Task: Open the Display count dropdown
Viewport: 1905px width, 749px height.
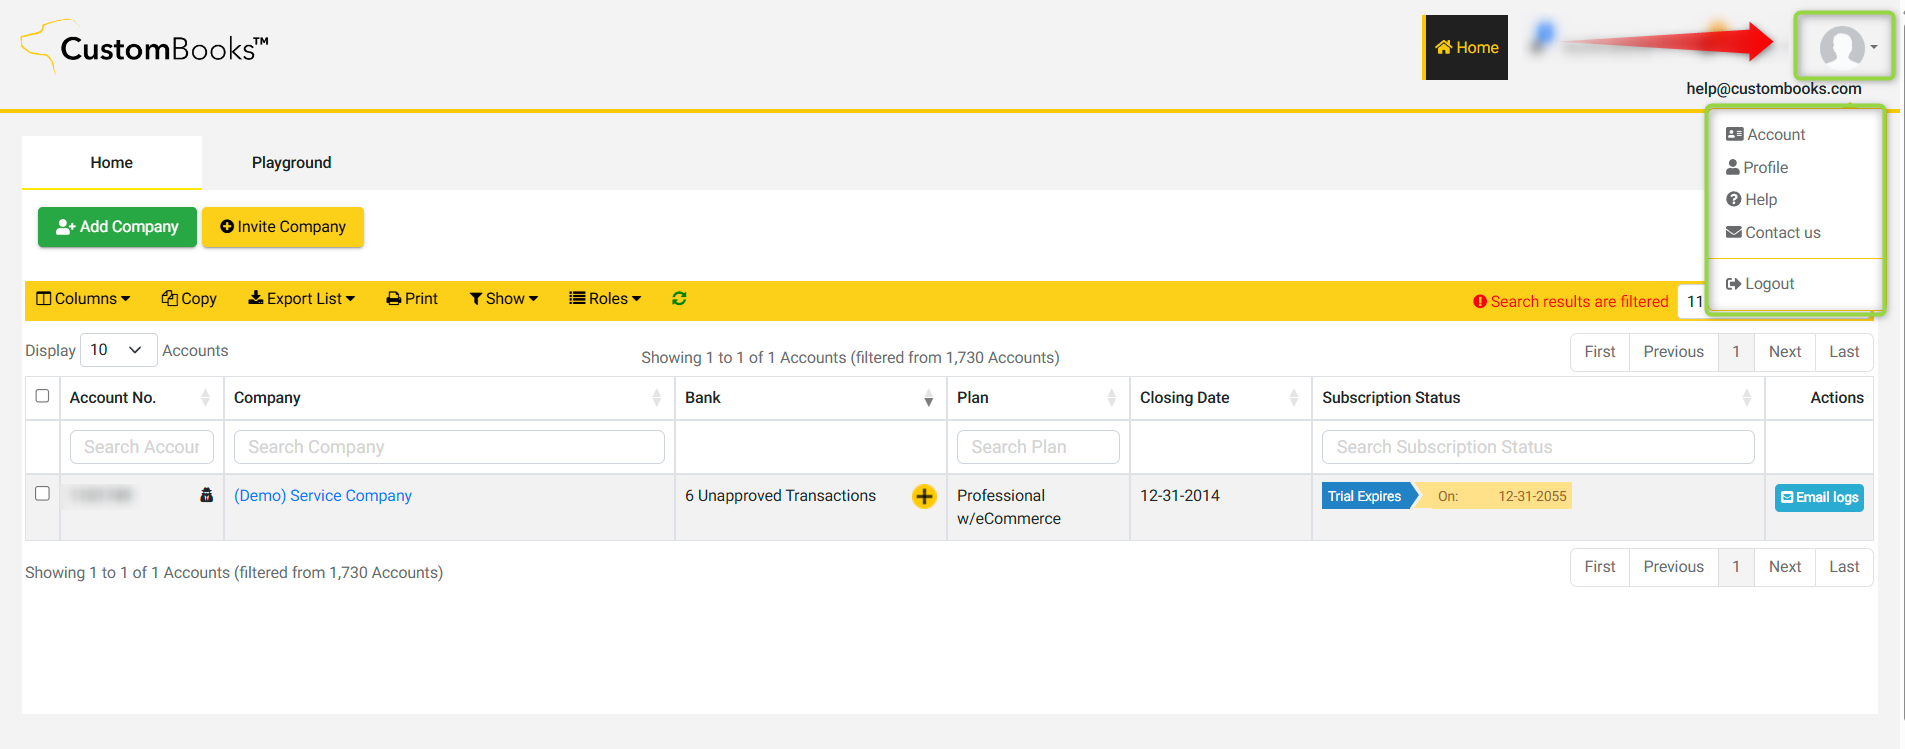Action: 118,350
